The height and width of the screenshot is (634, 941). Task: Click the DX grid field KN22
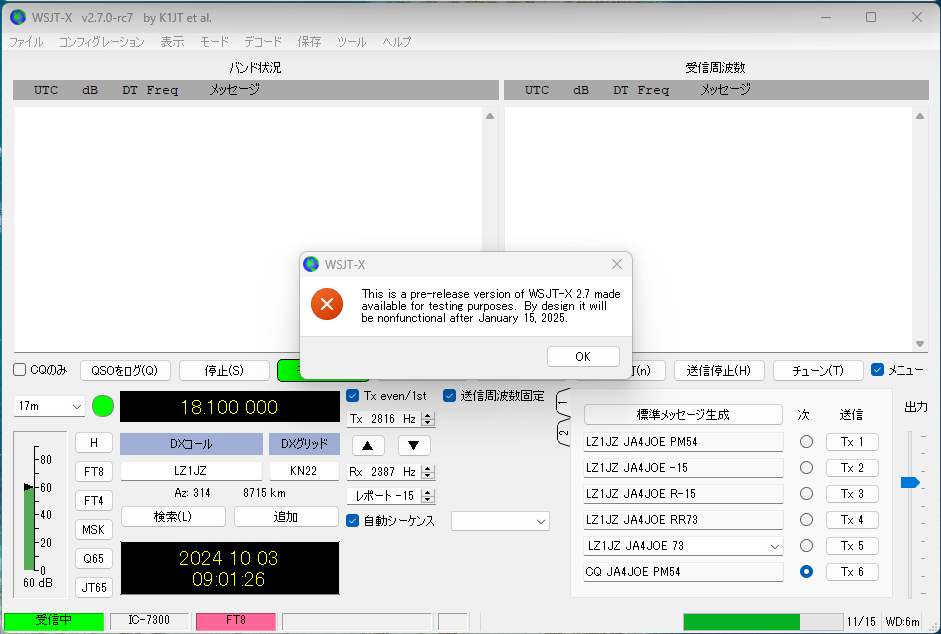pyautogui.click(x=304, y=471)
